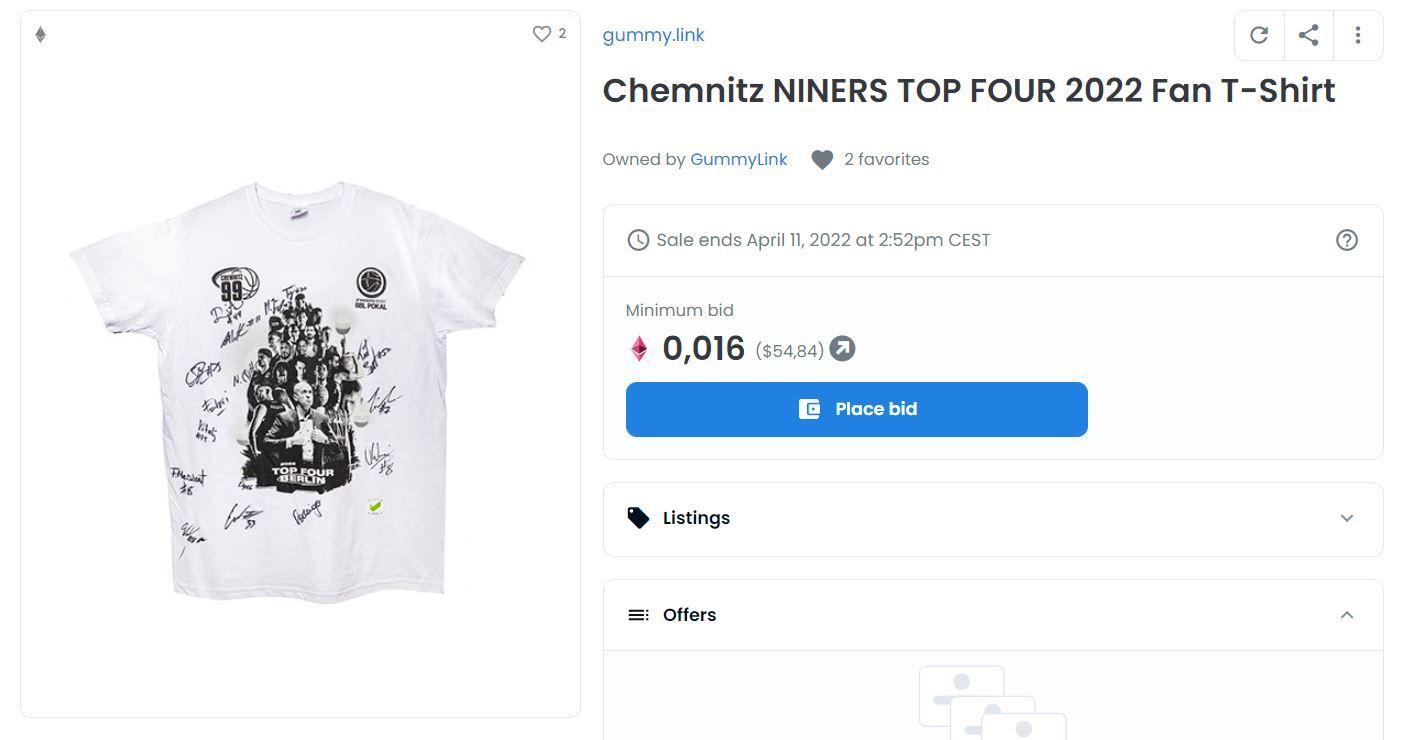Click the 2 favorites text
Viewport: 1410px width, 740px height.
pyautogui.click(x=886, y=159)
